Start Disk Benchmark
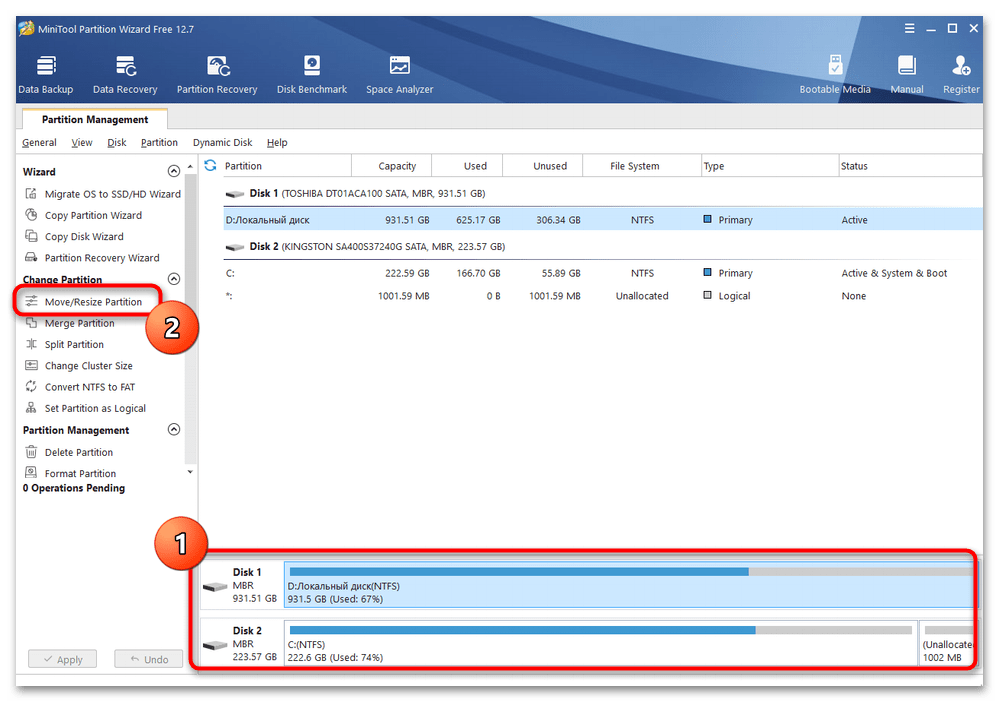This screenshot has width=999, height=702. 312,75
